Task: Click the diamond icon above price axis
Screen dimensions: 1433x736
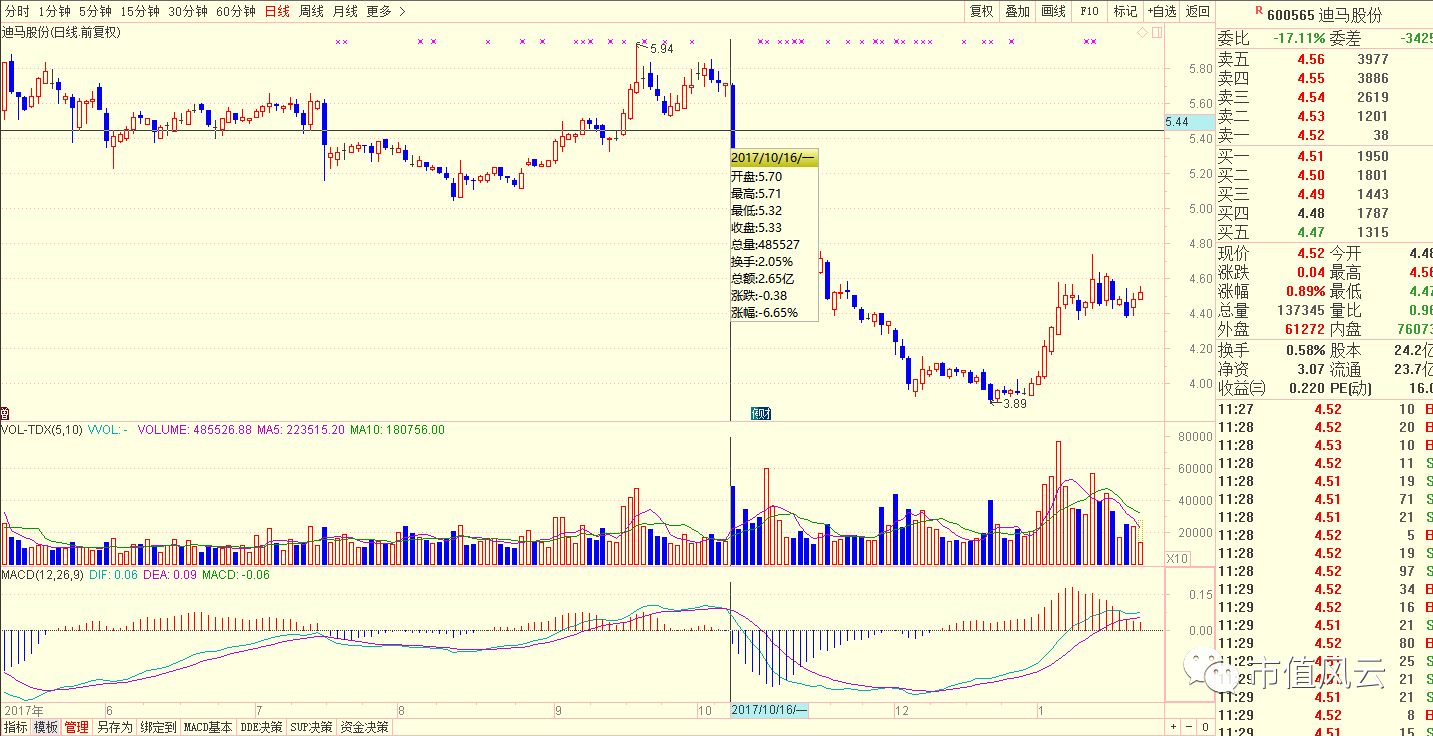Action: pos(1143,33)
